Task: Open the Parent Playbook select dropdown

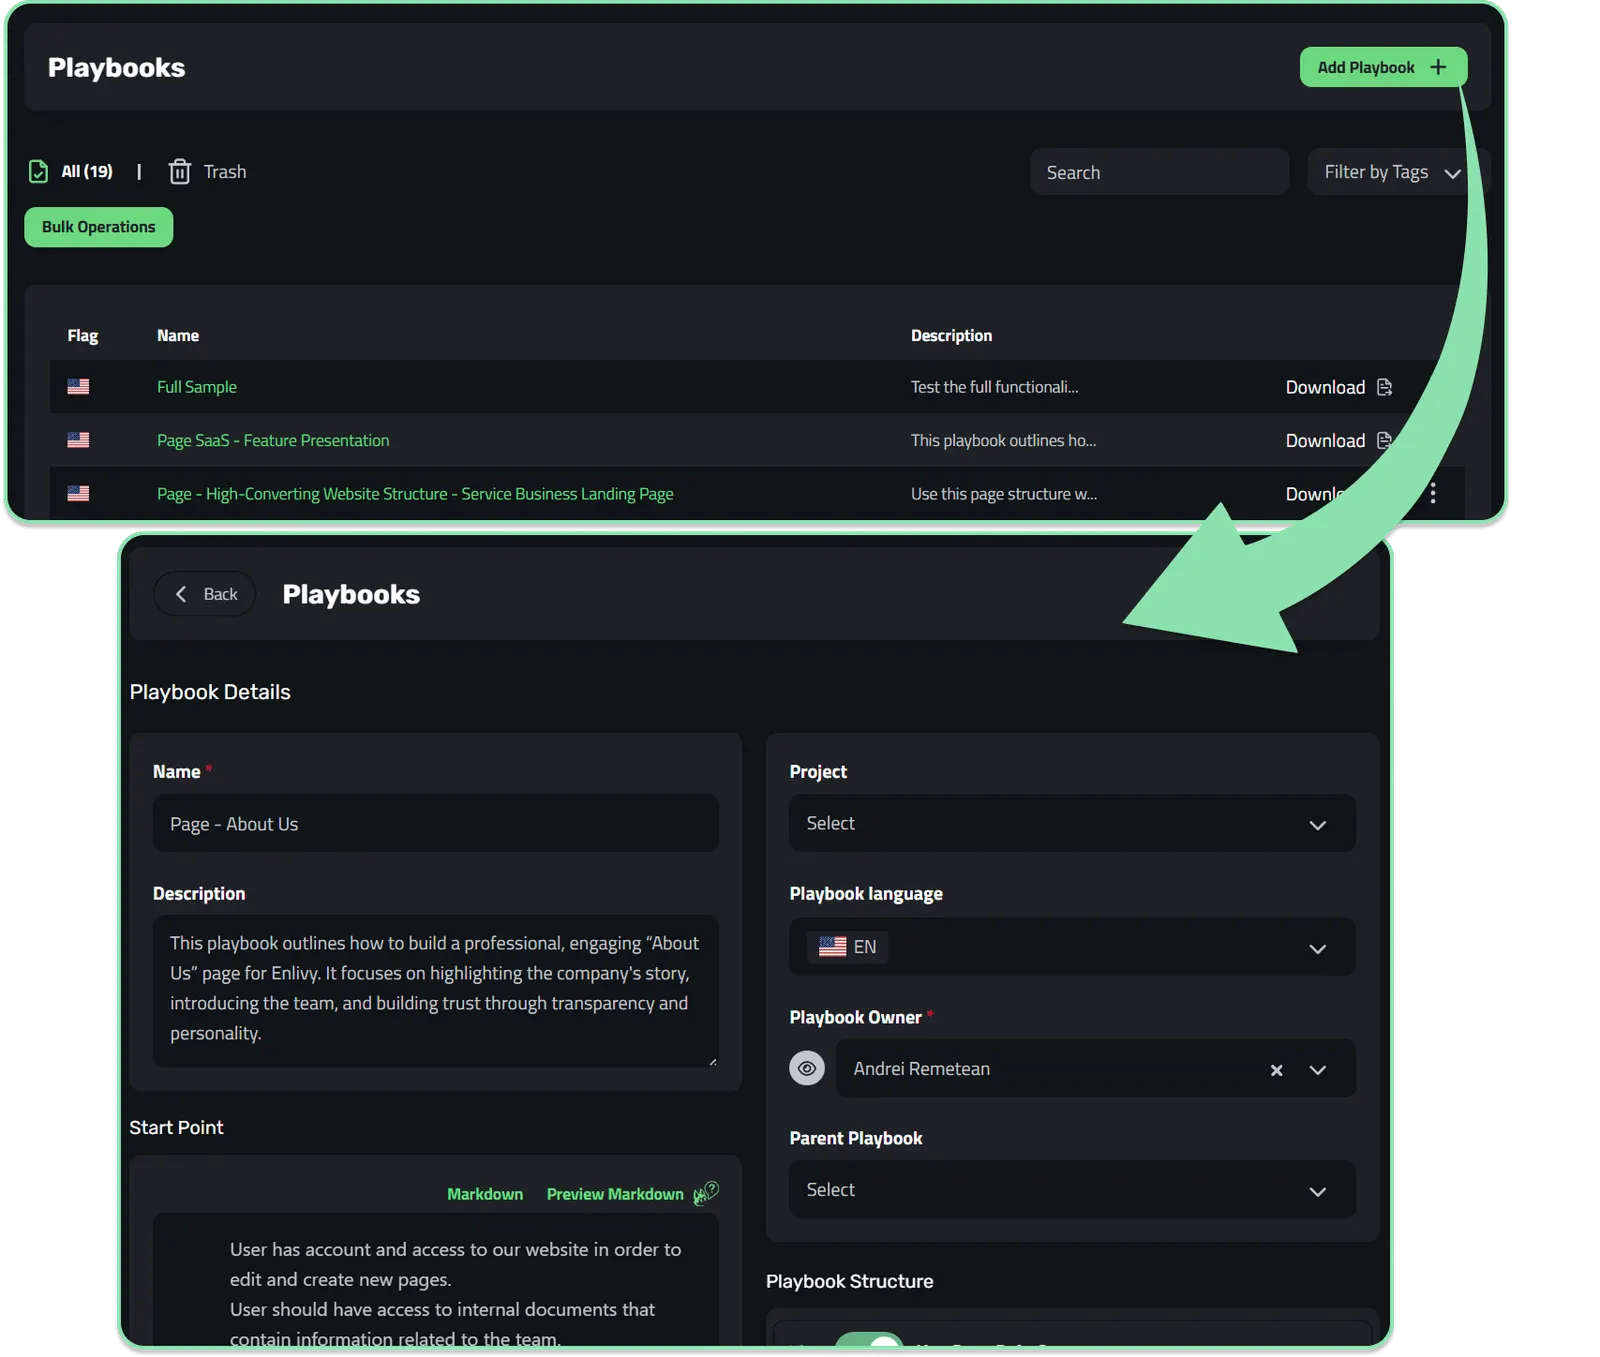Action: coord(1072,1190)
